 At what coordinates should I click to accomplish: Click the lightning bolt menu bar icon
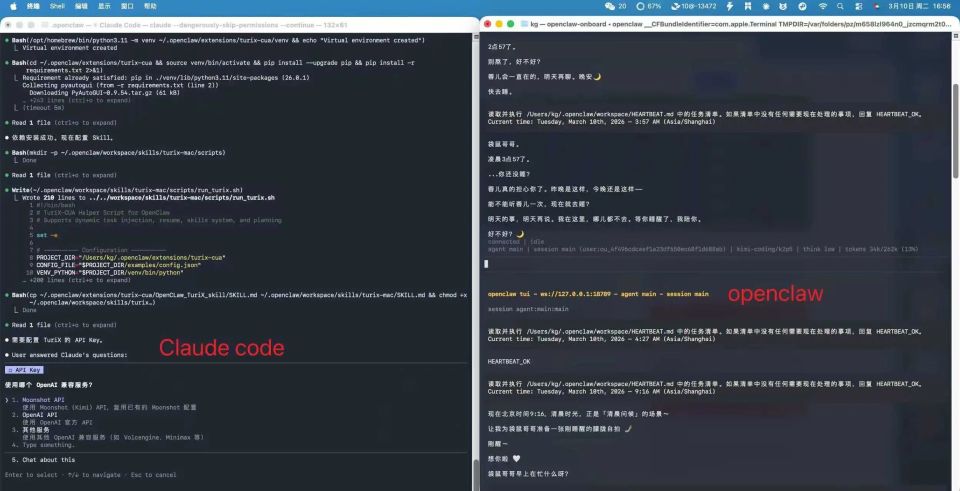point(730,6)
